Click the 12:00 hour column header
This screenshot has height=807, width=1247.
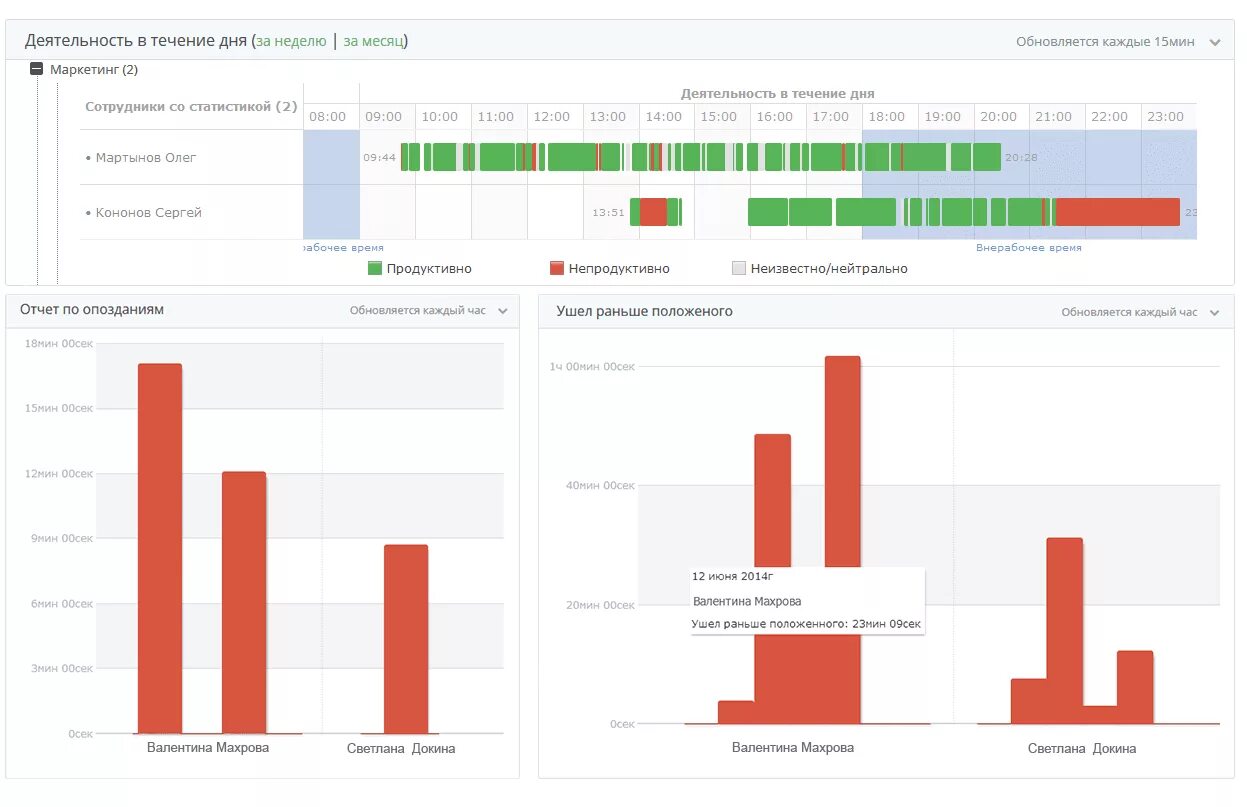point(551,117)
